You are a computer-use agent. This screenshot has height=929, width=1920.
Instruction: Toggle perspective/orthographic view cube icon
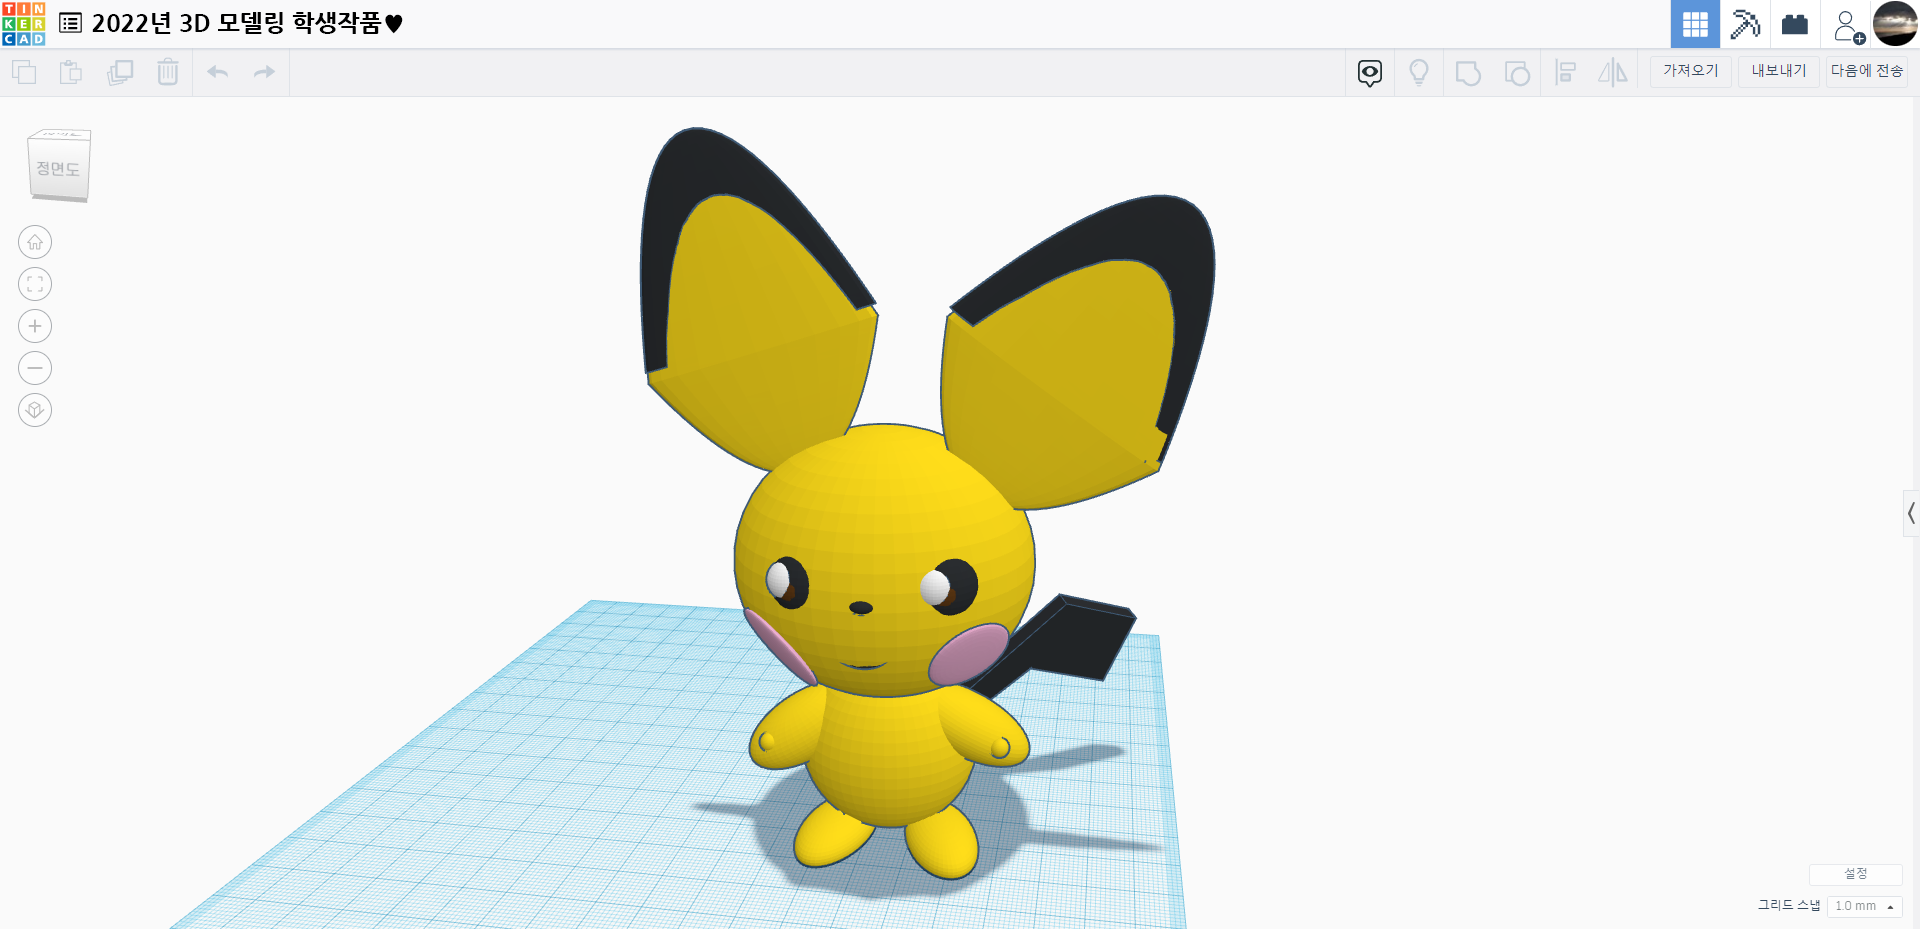(x=35, y=410)
